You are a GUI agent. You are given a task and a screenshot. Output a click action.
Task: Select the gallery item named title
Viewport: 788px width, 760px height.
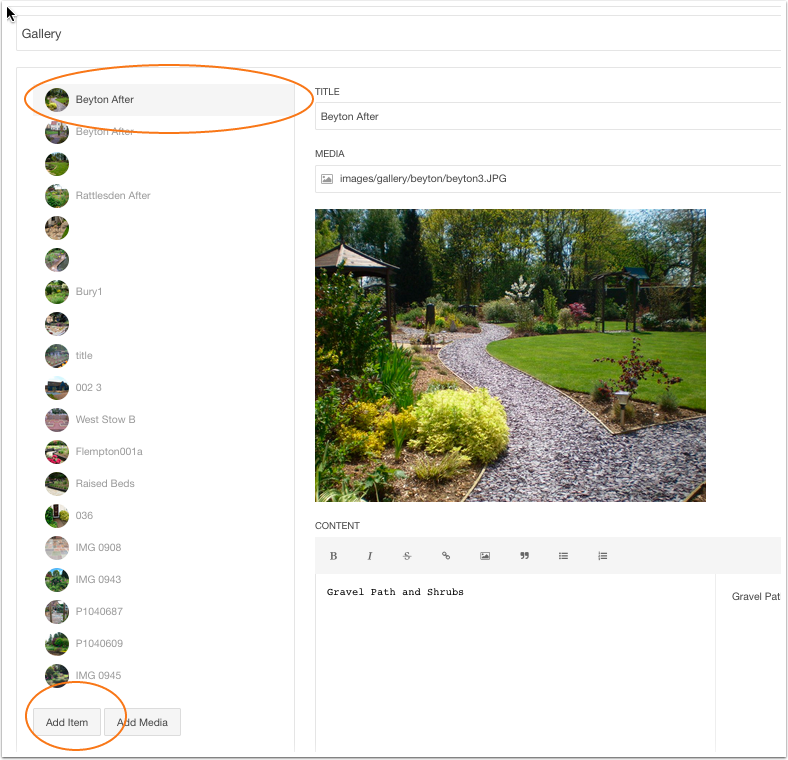163,355
